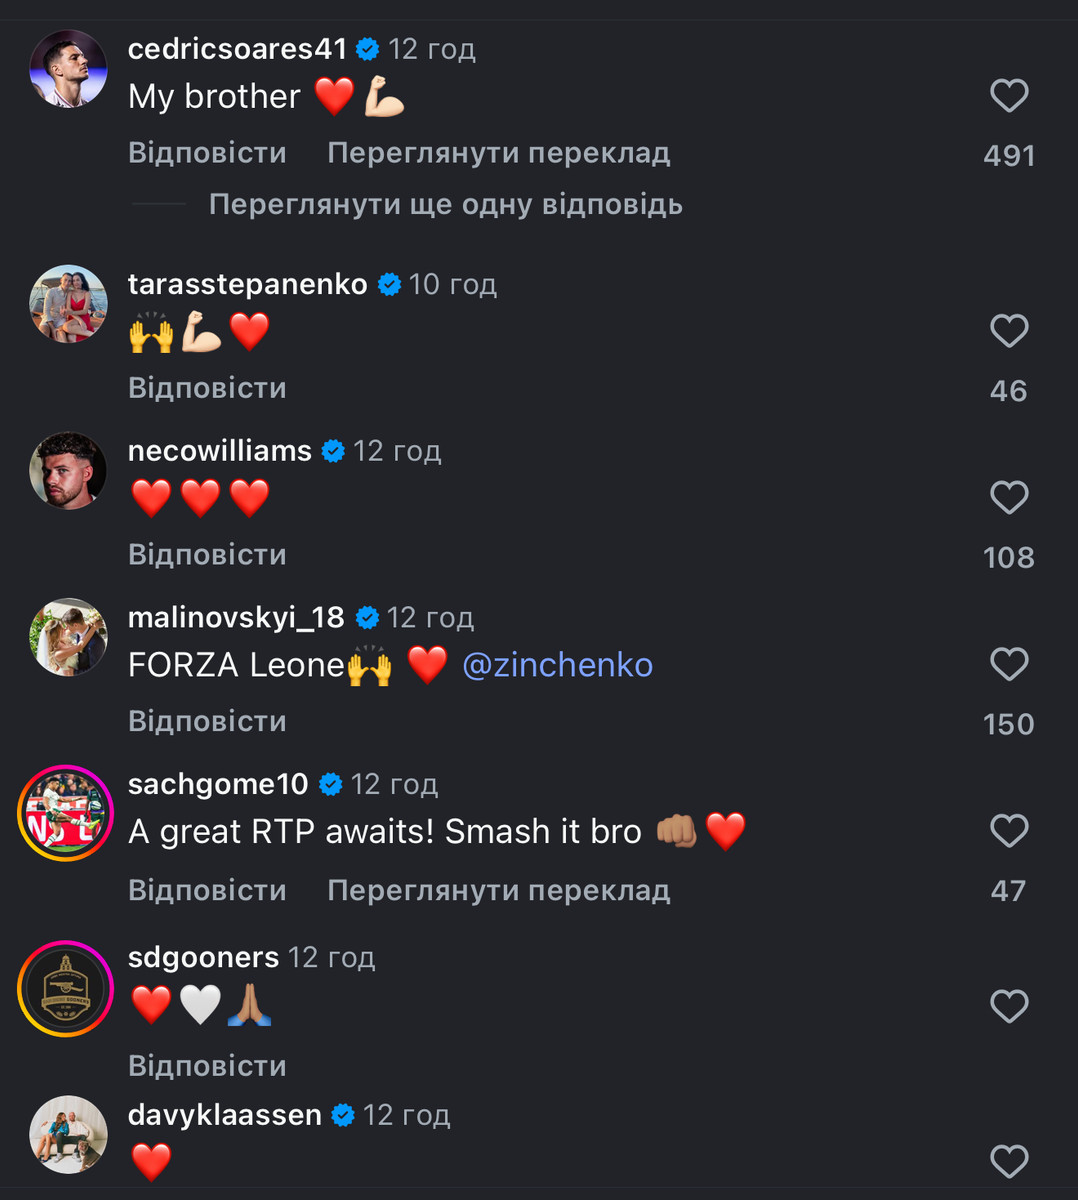Open malinovskyi_18 profile photo

68,638
